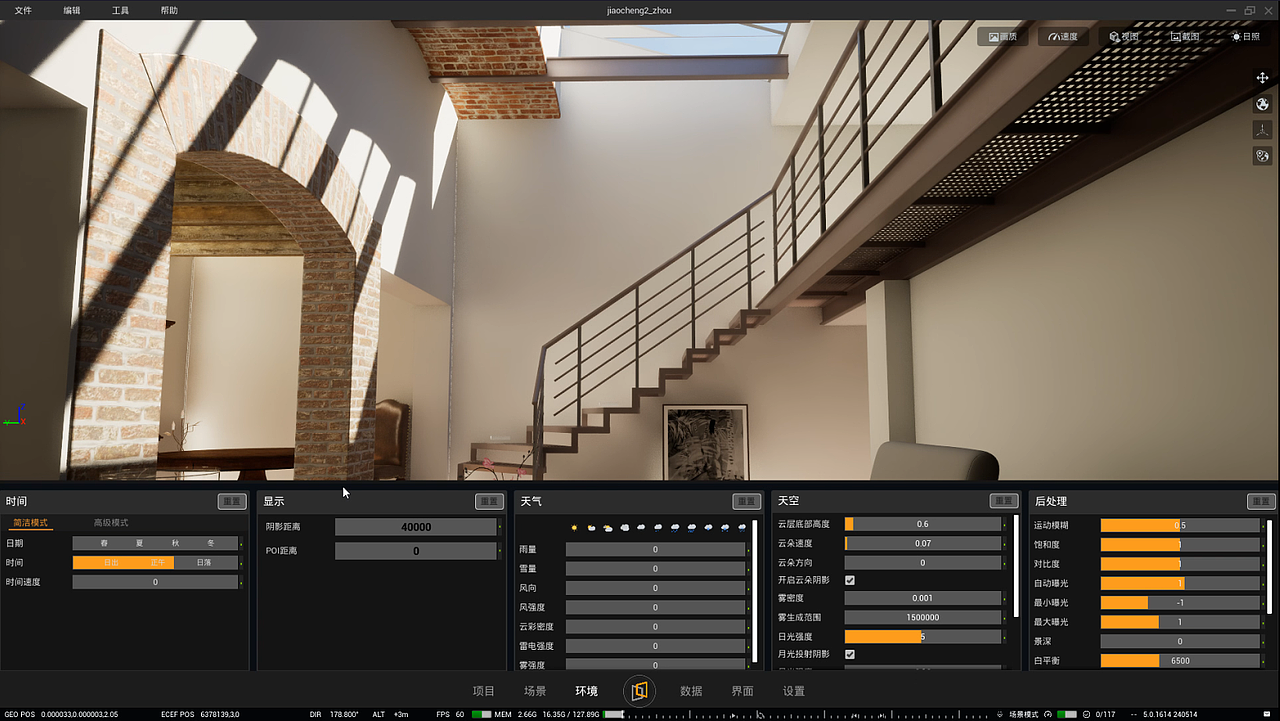Select the 简洁模式 time mode tab
Viewport: 1280px width, 721px height.
tap(30, 523)
